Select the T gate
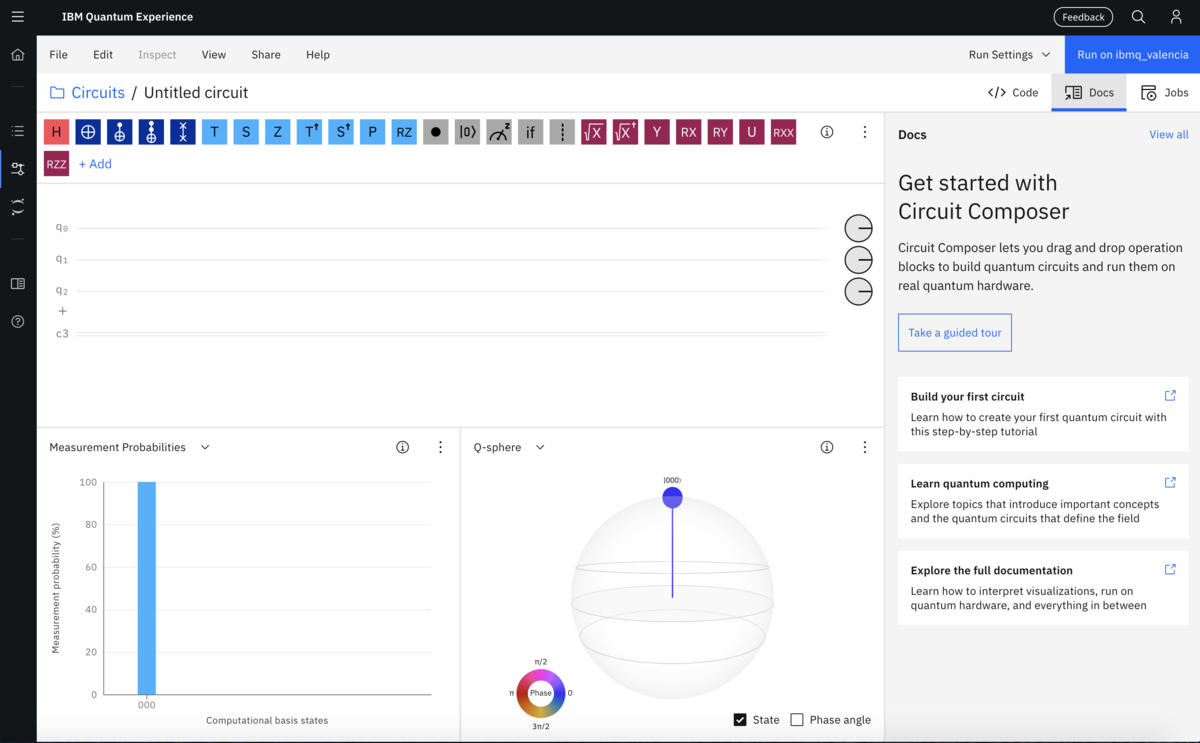The image size is (1200, 743). (214, 132)
